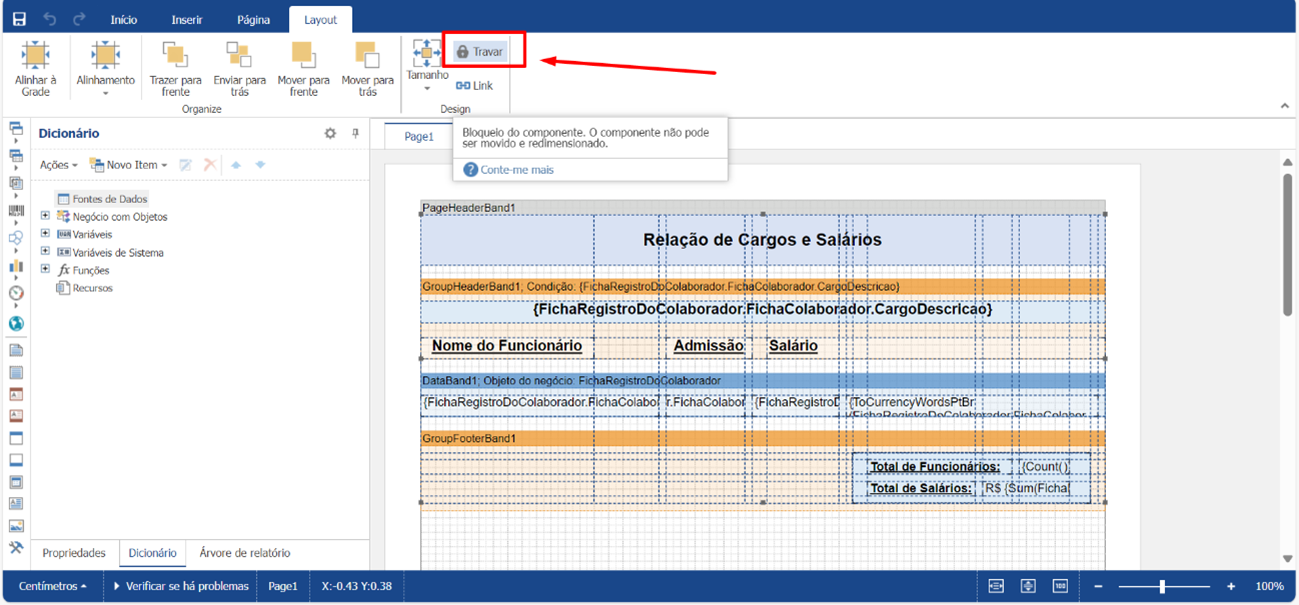1299x605 pixels.
Task: Click Mover para frente
Action: [304, 69]
